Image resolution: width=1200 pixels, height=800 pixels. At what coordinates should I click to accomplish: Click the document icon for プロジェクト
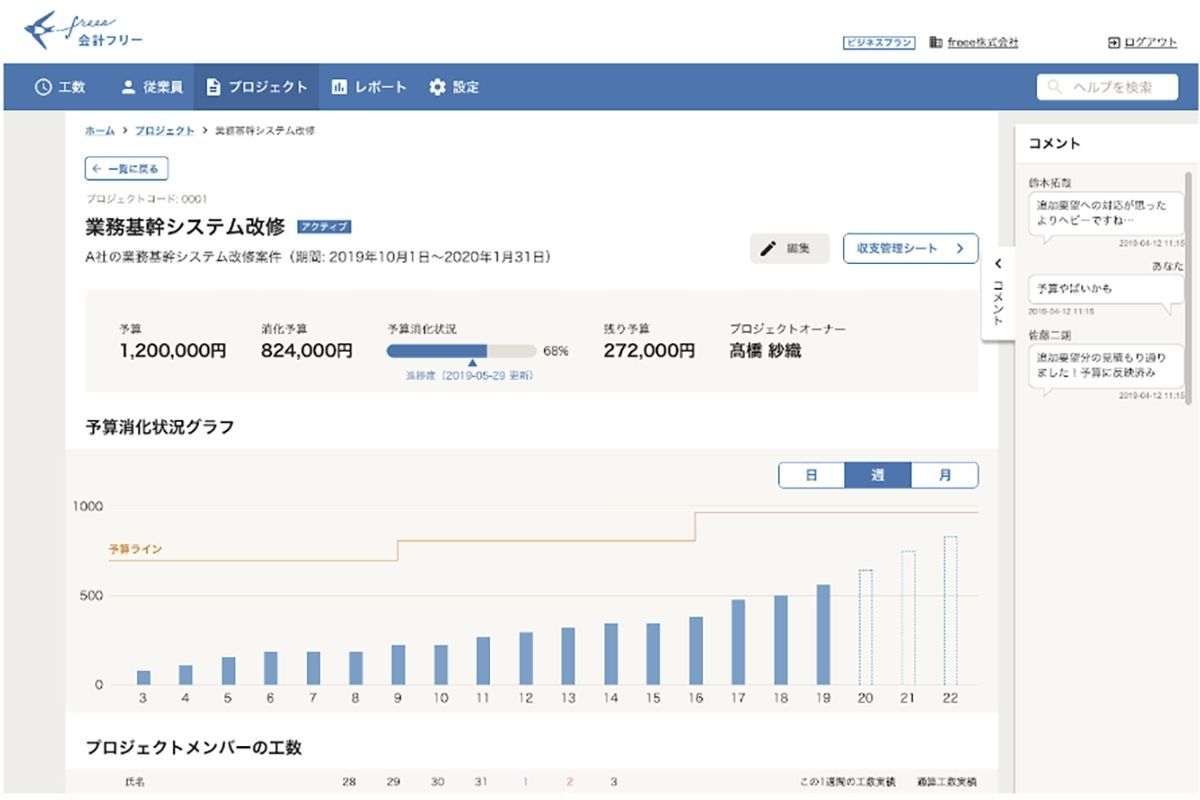(x=213, y=87)
